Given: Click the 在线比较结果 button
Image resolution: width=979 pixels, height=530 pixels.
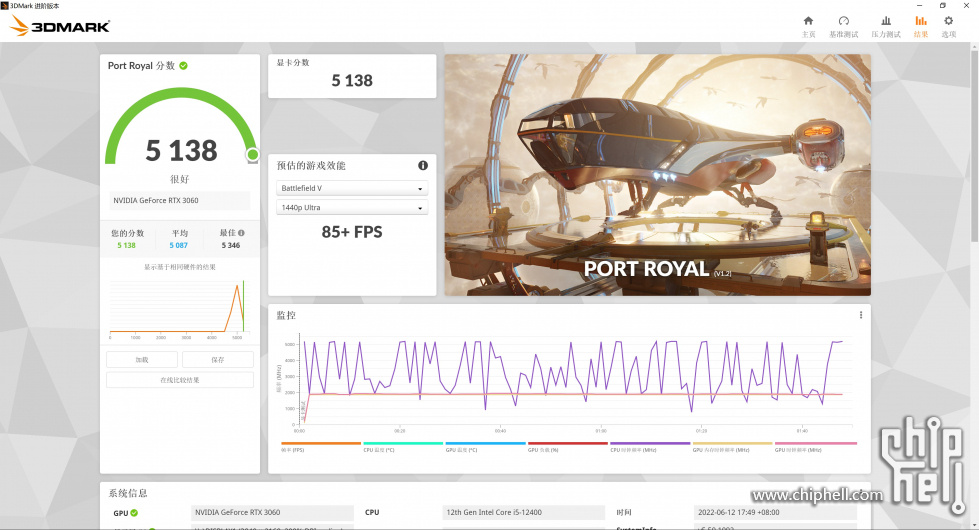Looking at the screenshot, I should click(x=180, y=380).
